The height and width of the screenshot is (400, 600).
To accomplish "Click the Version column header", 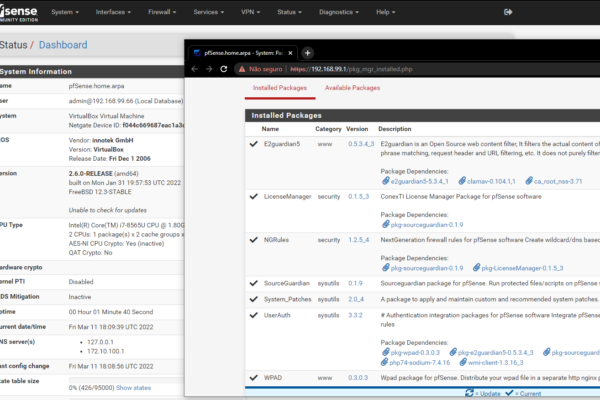I will pyautogui.click(x=357, y=129).
